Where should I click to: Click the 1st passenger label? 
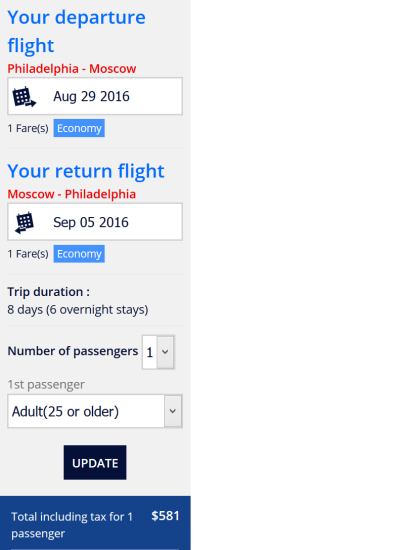click(46, 385)
